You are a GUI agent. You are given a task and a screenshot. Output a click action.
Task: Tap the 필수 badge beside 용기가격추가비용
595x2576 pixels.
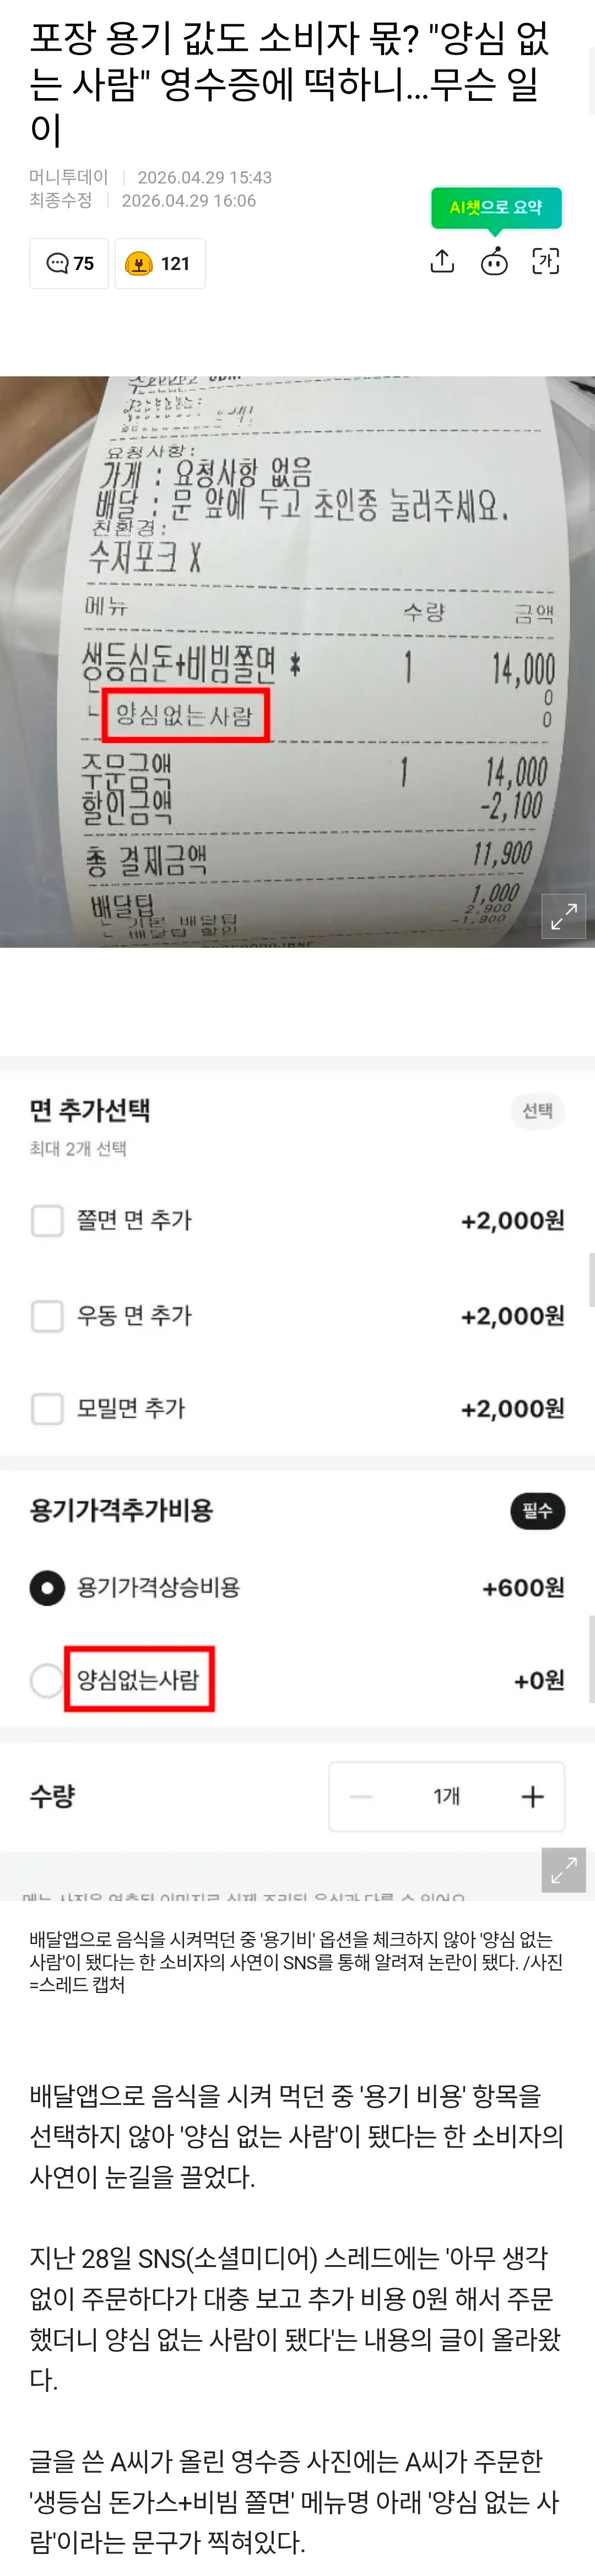coord(538,1511)
